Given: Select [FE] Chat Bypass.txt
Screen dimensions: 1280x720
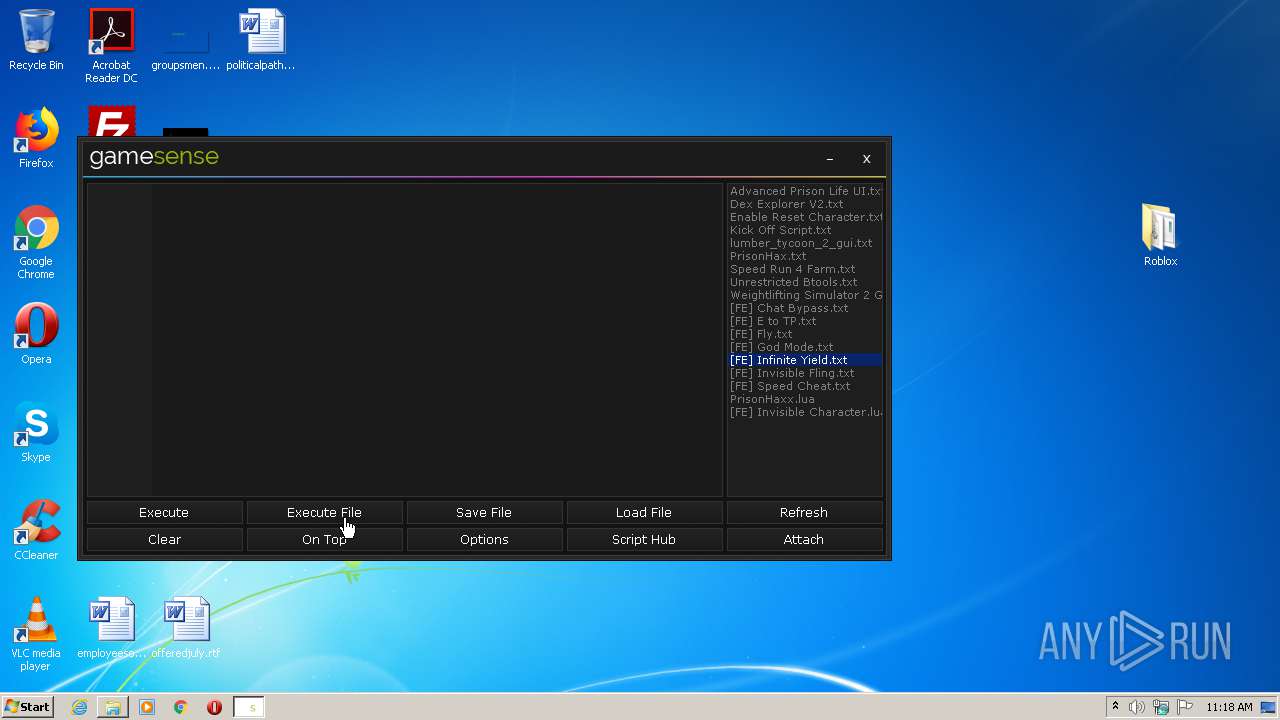Looking at the screenshot, I should coord(805,308).
